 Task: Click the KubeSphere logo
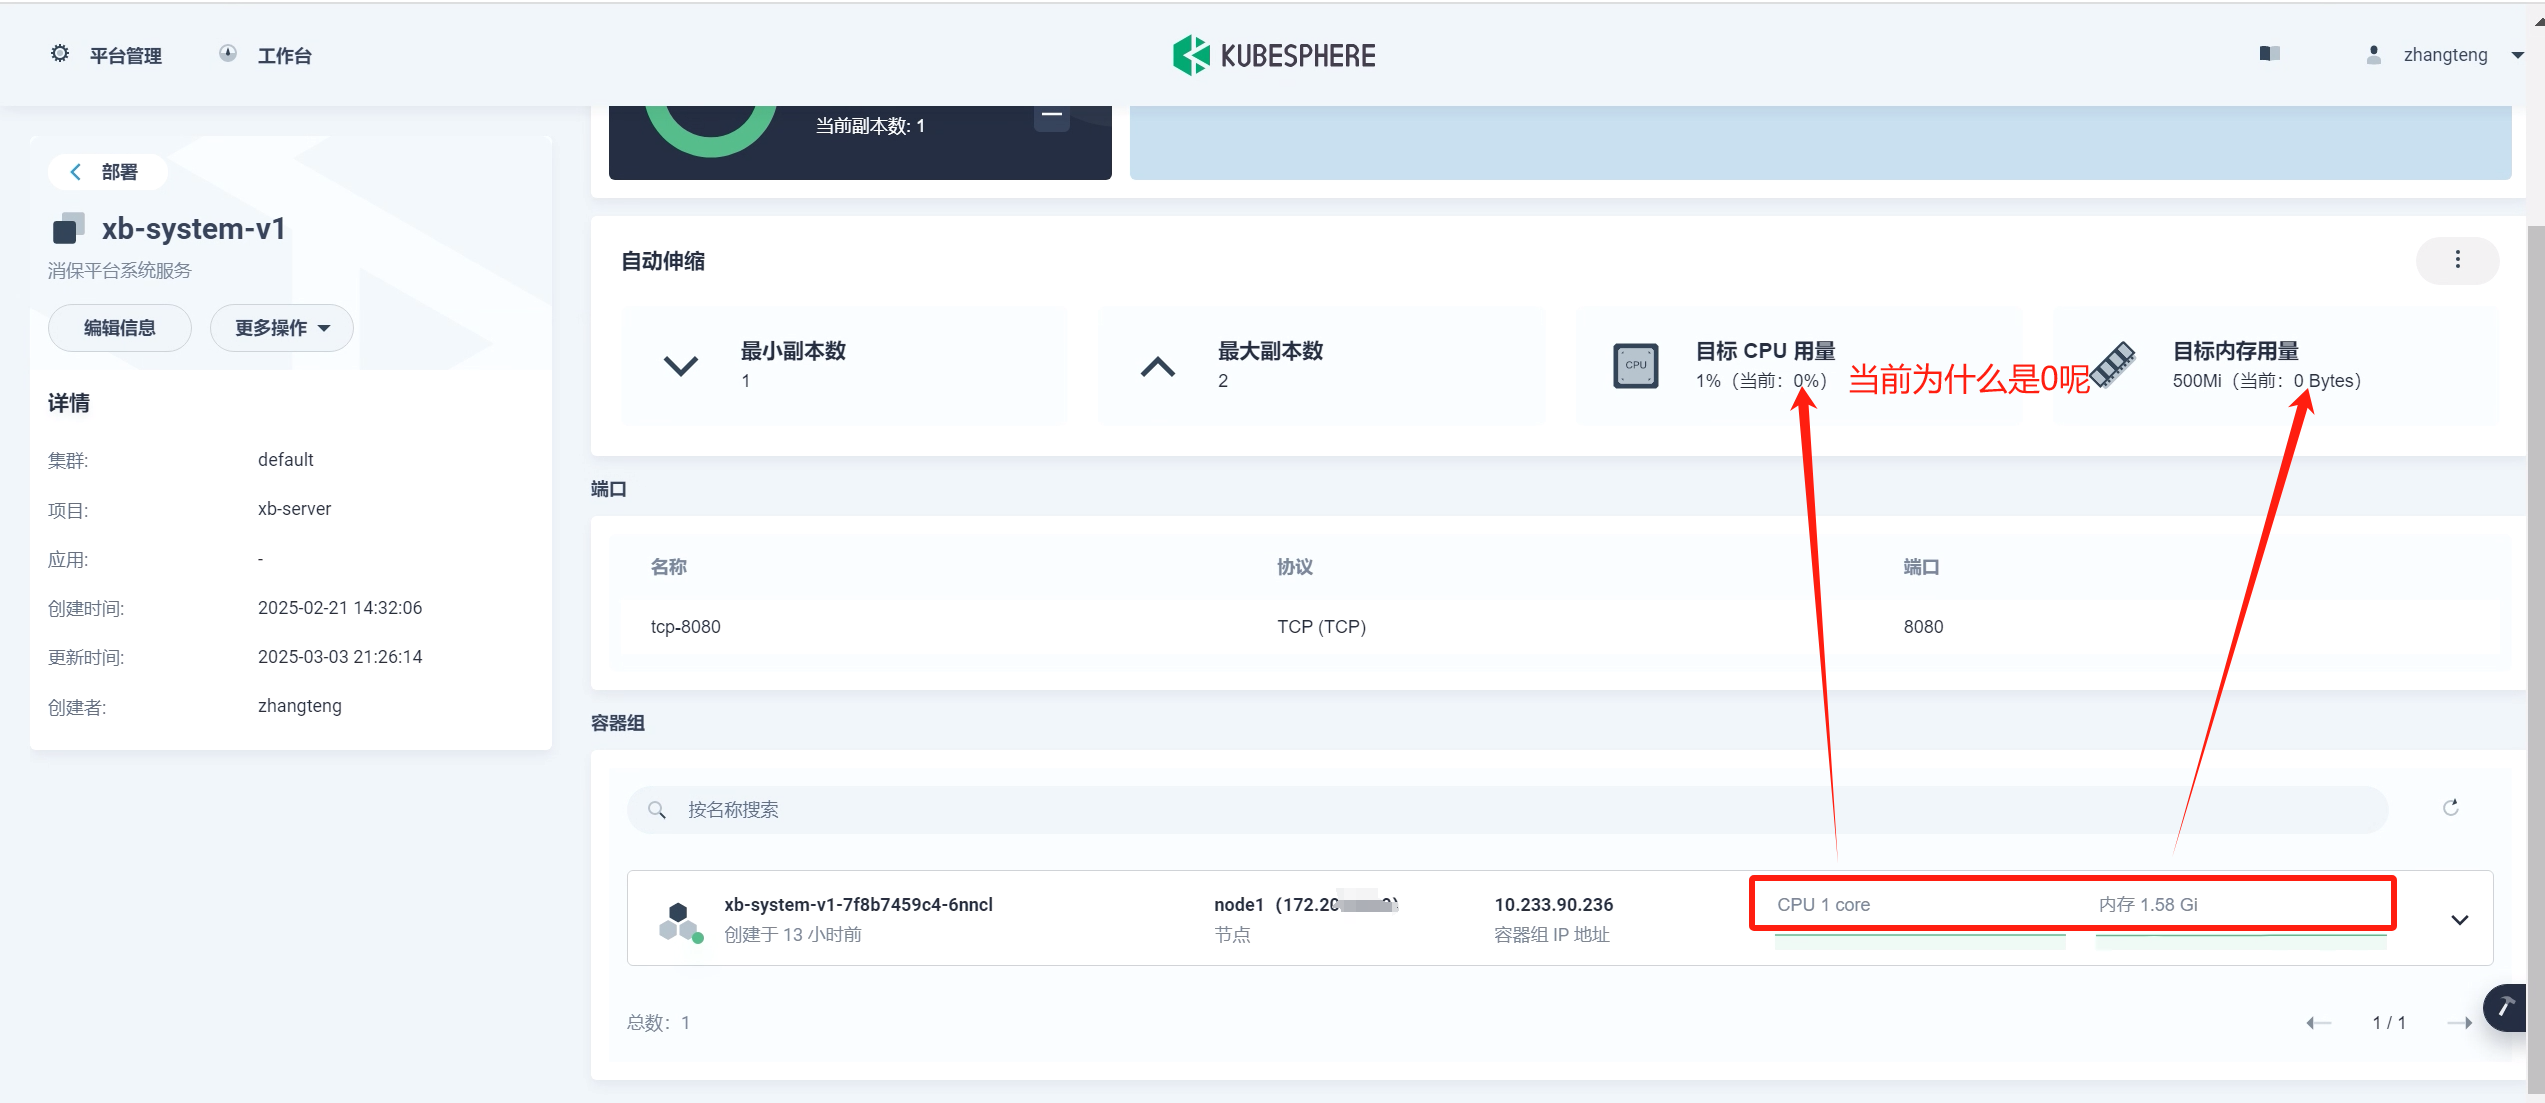(x=1273, y=55)
